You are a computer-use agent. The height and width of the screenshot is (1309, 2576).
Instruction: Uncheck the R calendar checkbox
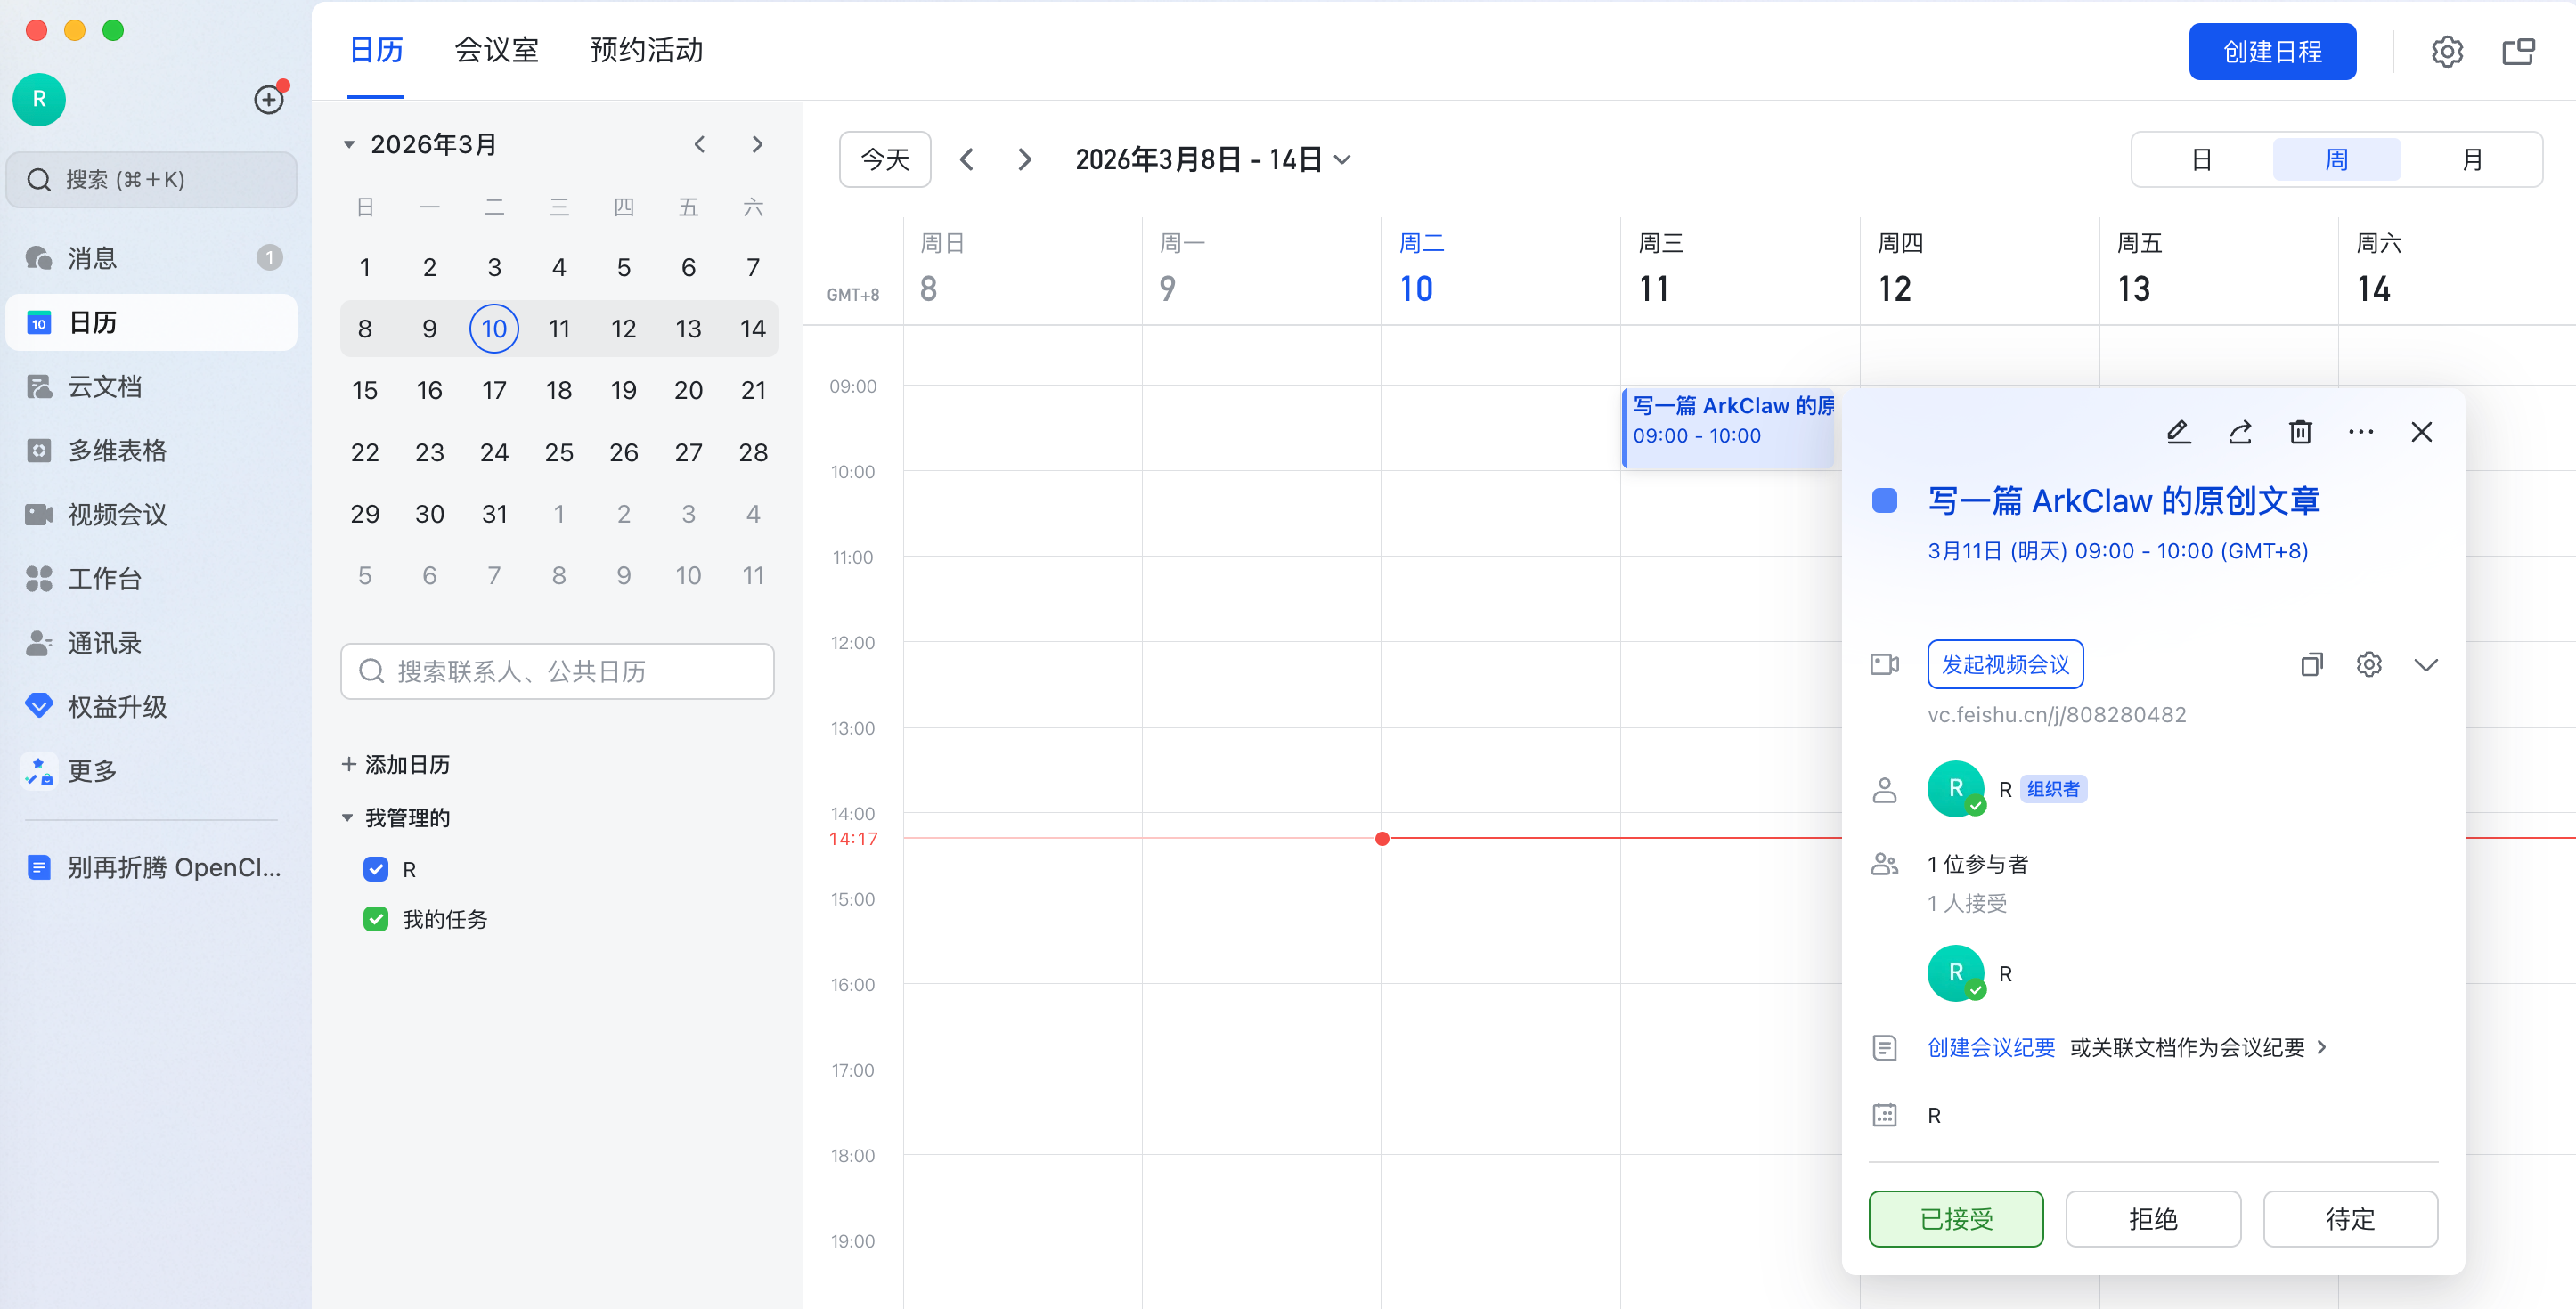pyautogui.click(x=376, y=869)
